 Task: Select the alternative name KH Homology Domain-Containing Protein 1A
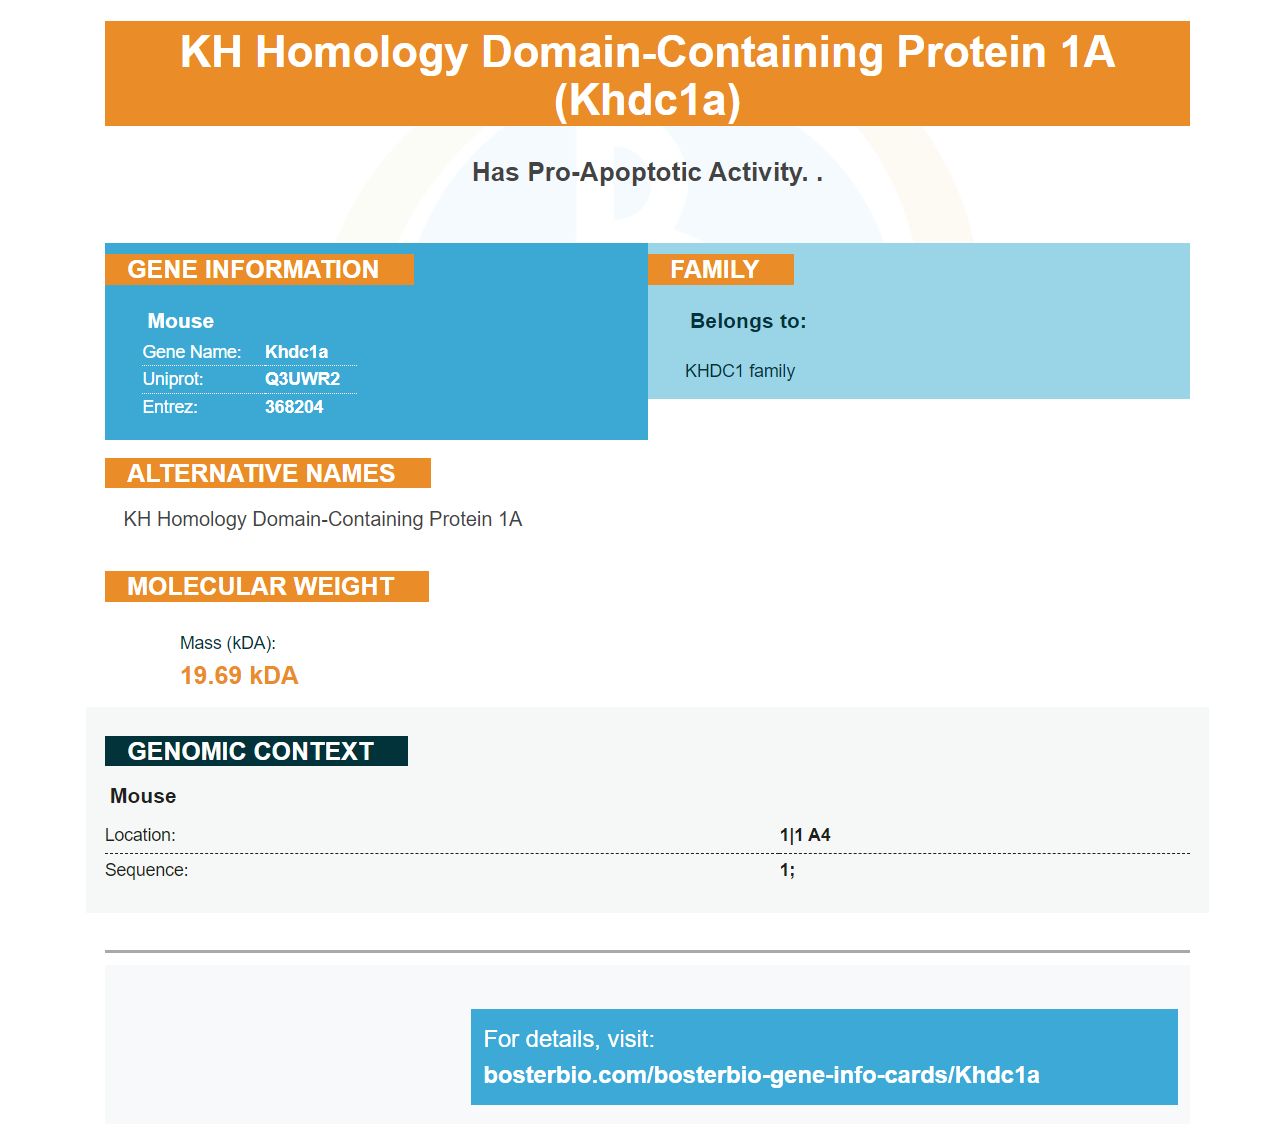click(323, 519)
